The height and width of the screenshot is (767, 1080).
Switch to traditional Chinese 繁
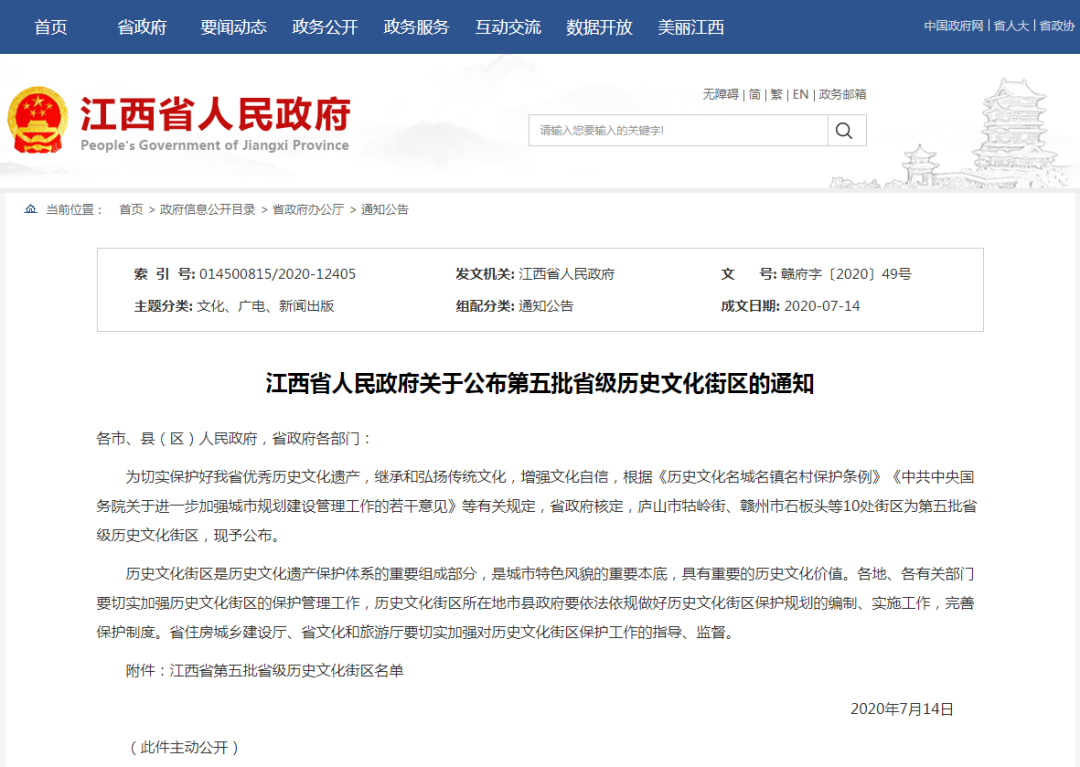coord(776,94)
